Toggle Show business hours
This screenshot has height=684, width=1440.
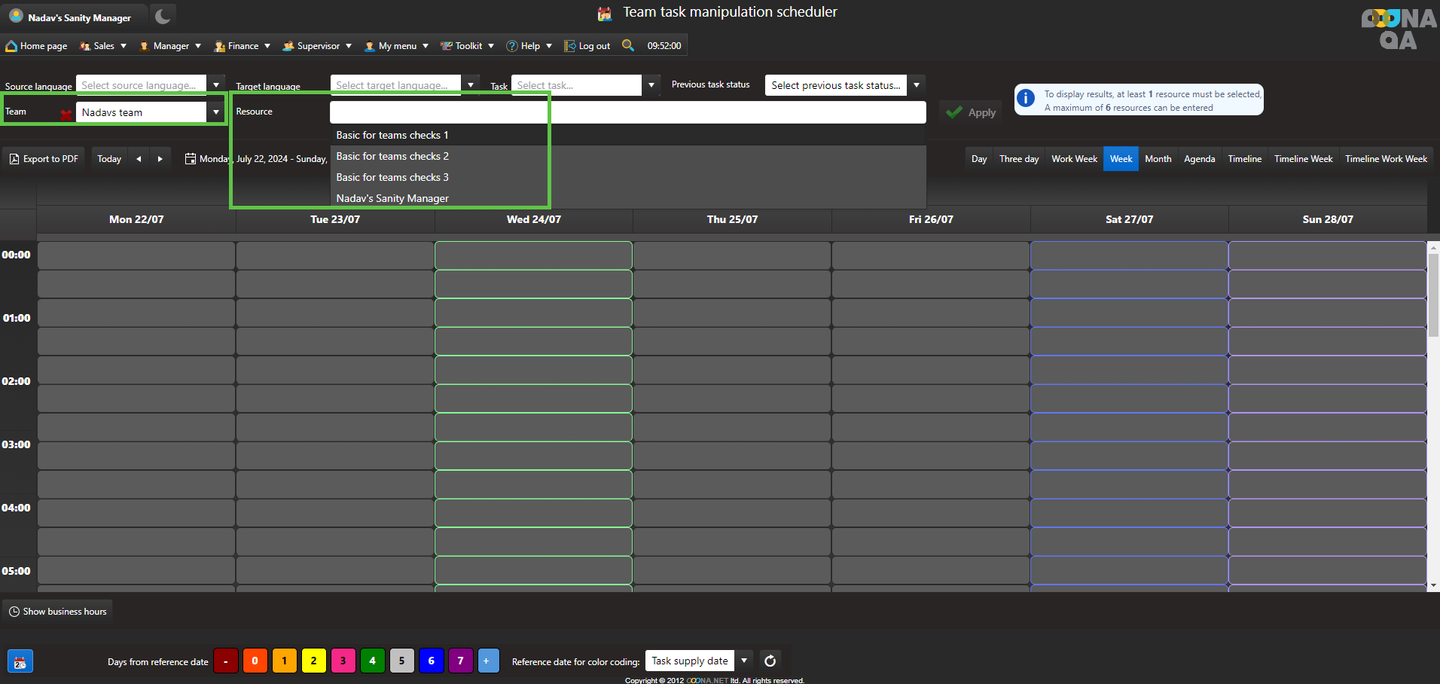(57, 611)
